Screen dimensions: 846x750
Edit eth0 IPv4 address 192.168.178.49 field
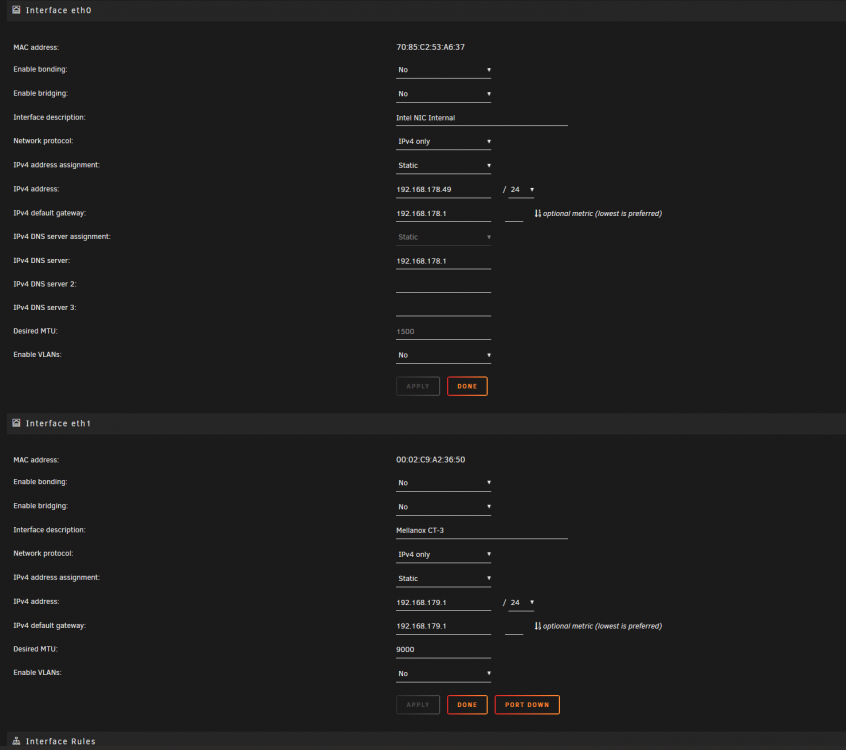443,189
